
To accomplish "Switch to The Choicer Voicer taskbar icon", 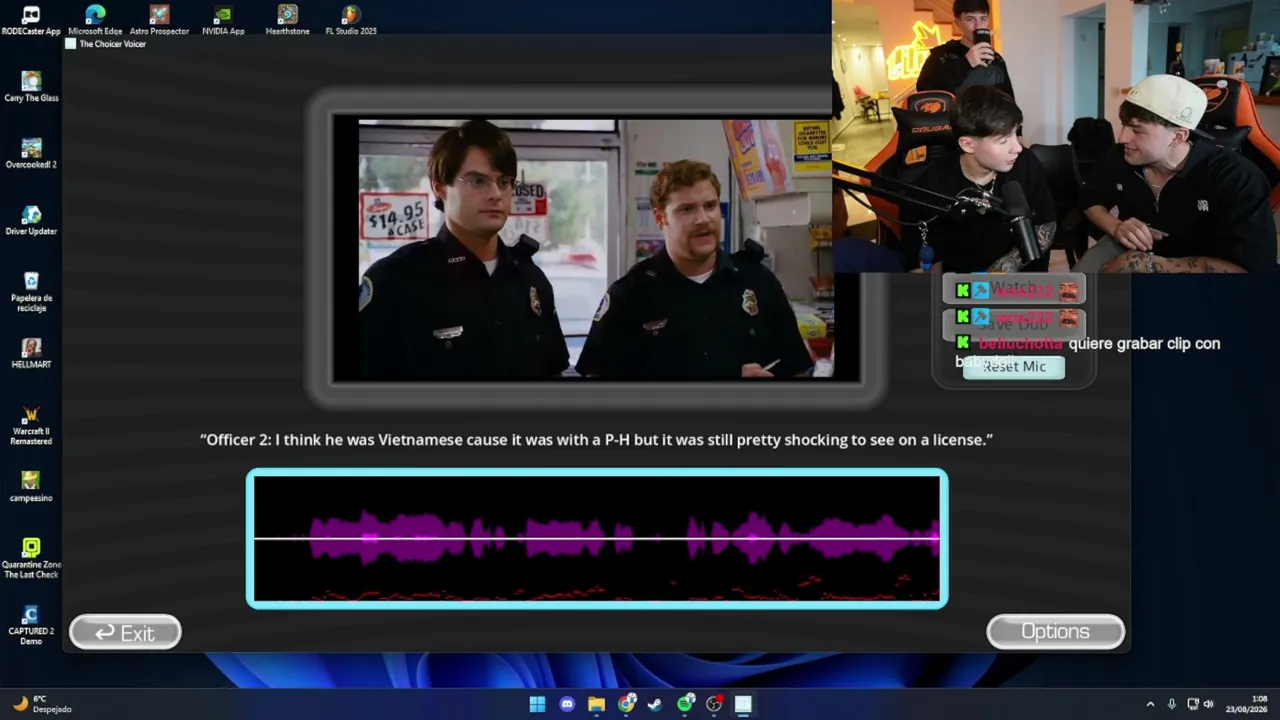I will (743, 704).
